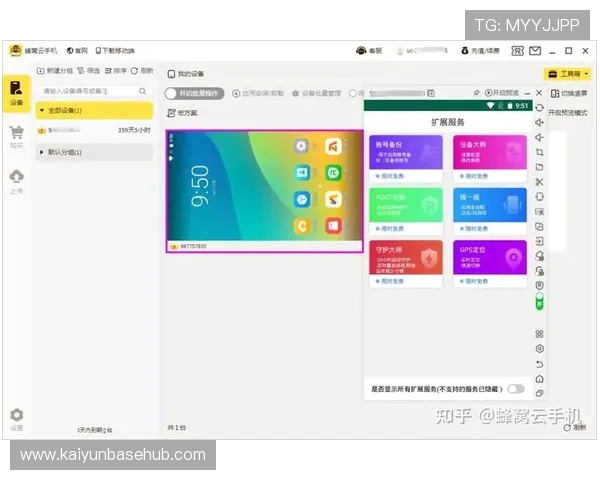The width and height of the screenshot is (600, 480).
Task: Click 刷新 refresh above the device list
Action: 142,71
